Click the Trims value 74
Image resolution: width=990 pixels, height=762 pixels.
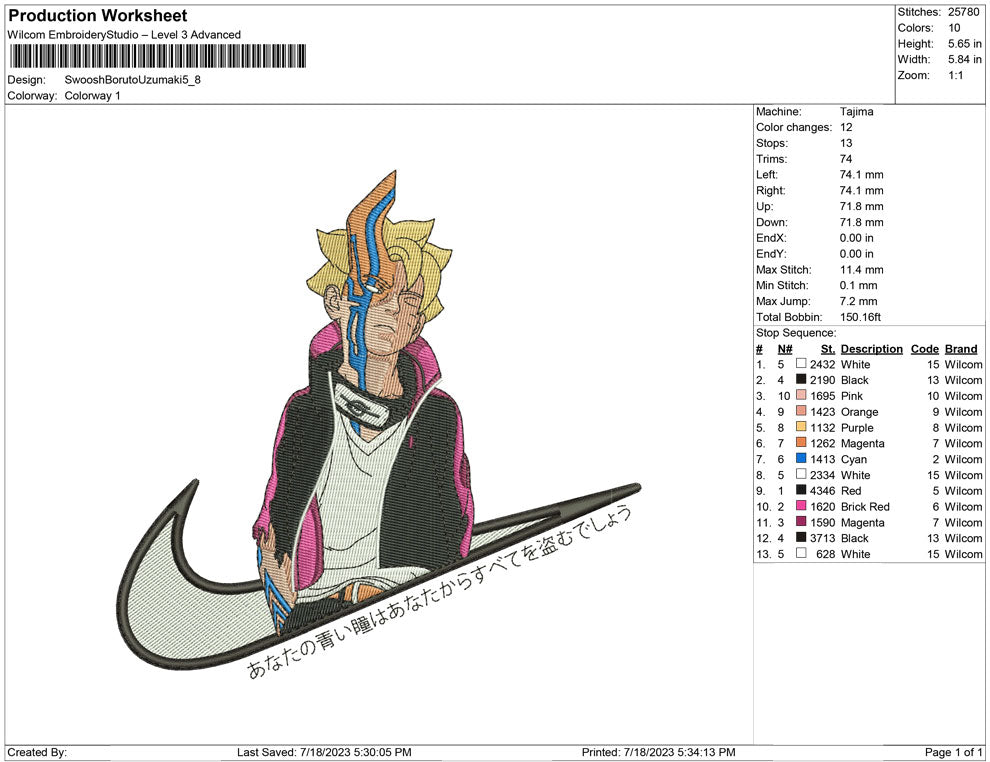click(x=846, y=159)
